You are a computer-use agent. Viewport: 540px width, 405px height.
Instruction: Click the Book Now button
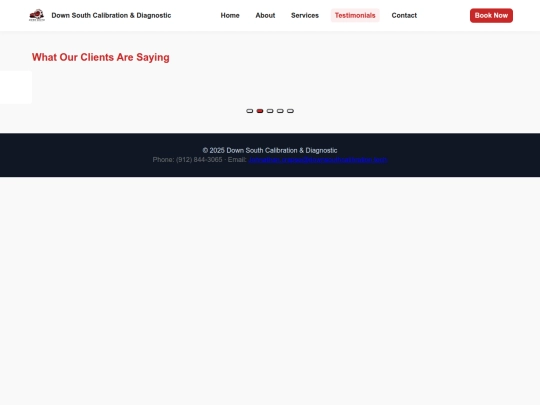point(491,15)
